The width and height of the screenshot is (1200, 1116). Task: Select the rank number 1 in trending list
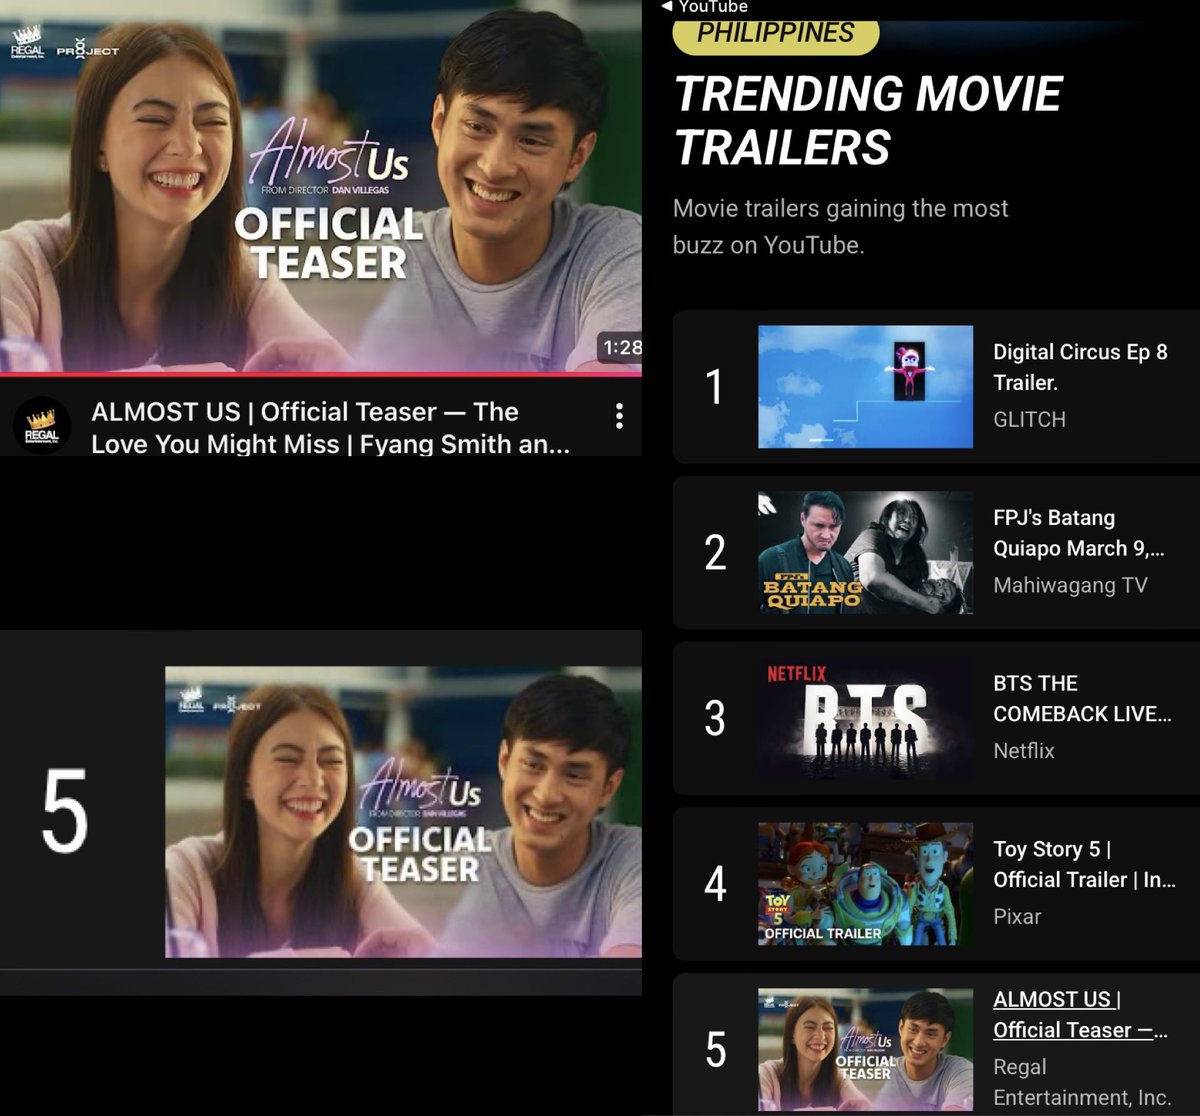(714, 387)
